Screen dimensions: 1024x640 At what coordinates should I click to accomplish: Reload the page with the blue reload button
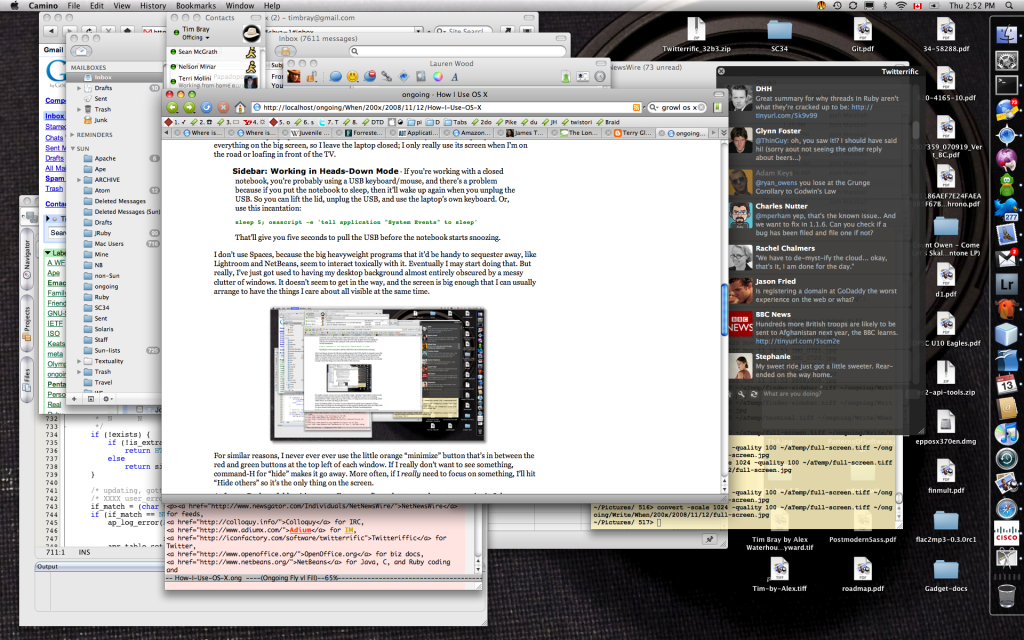point(206,108)
